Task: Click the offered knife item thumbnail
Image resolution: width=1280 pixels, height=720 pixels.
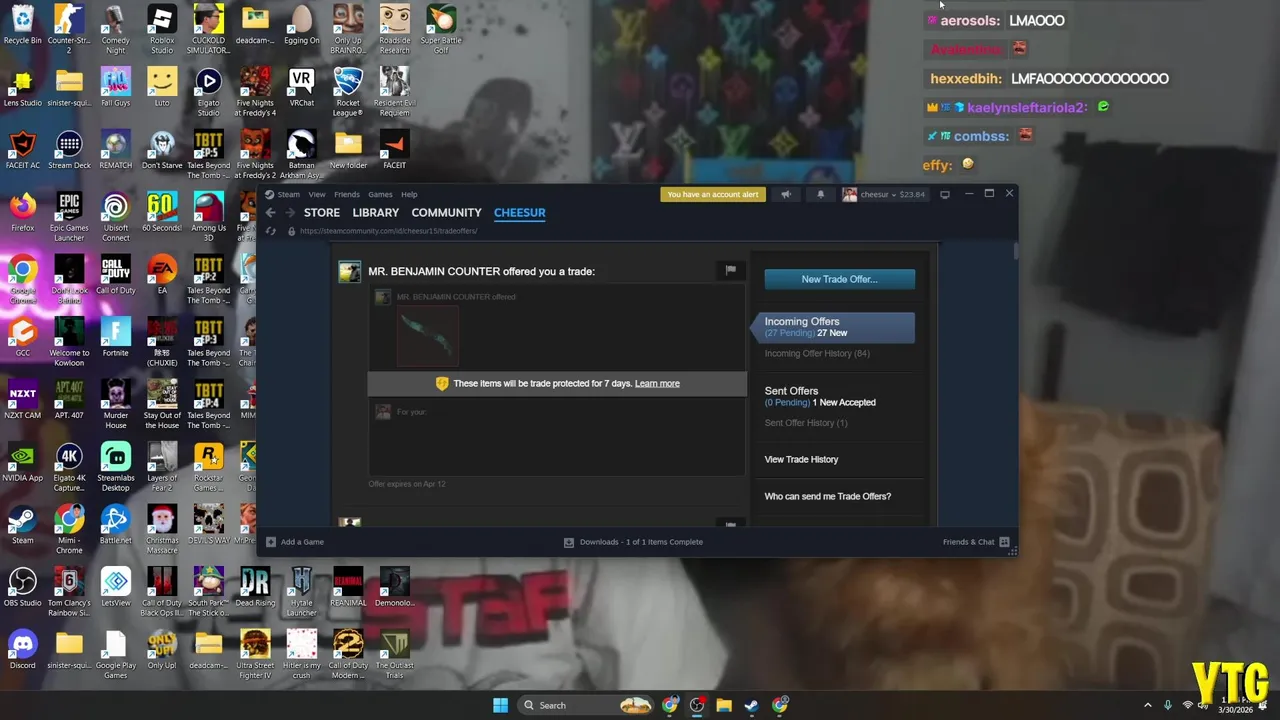Action: pyautogui.click(x=428, y=336)
